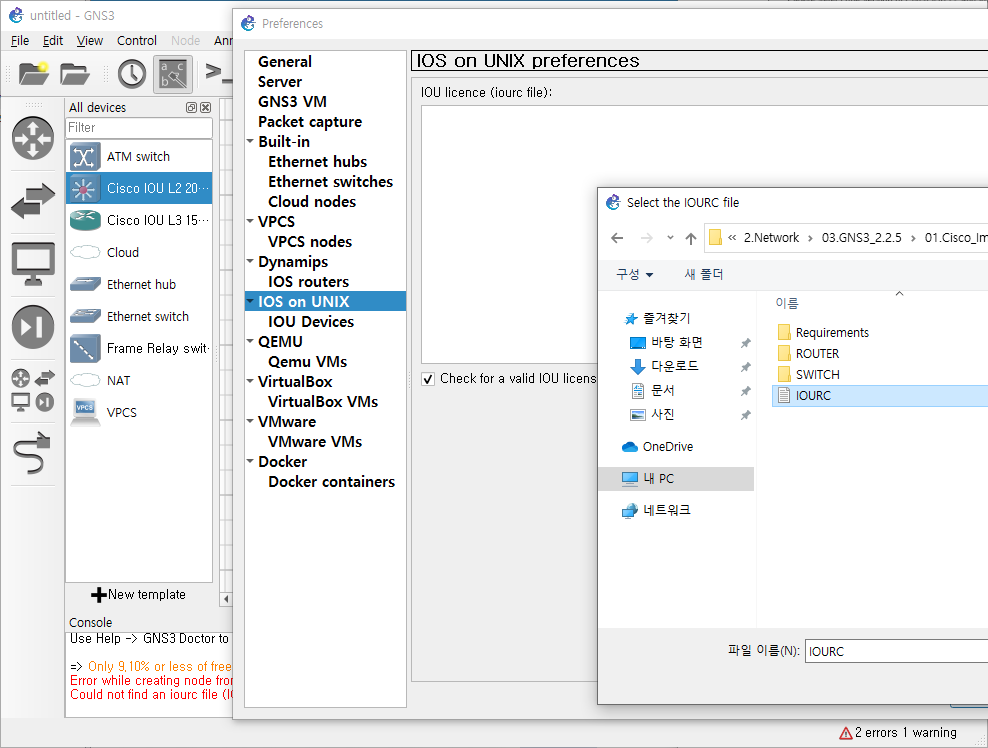Viewport: 988px width, 748px height.
Task: Go up one folder level
Action: click(x=691, y=238)
